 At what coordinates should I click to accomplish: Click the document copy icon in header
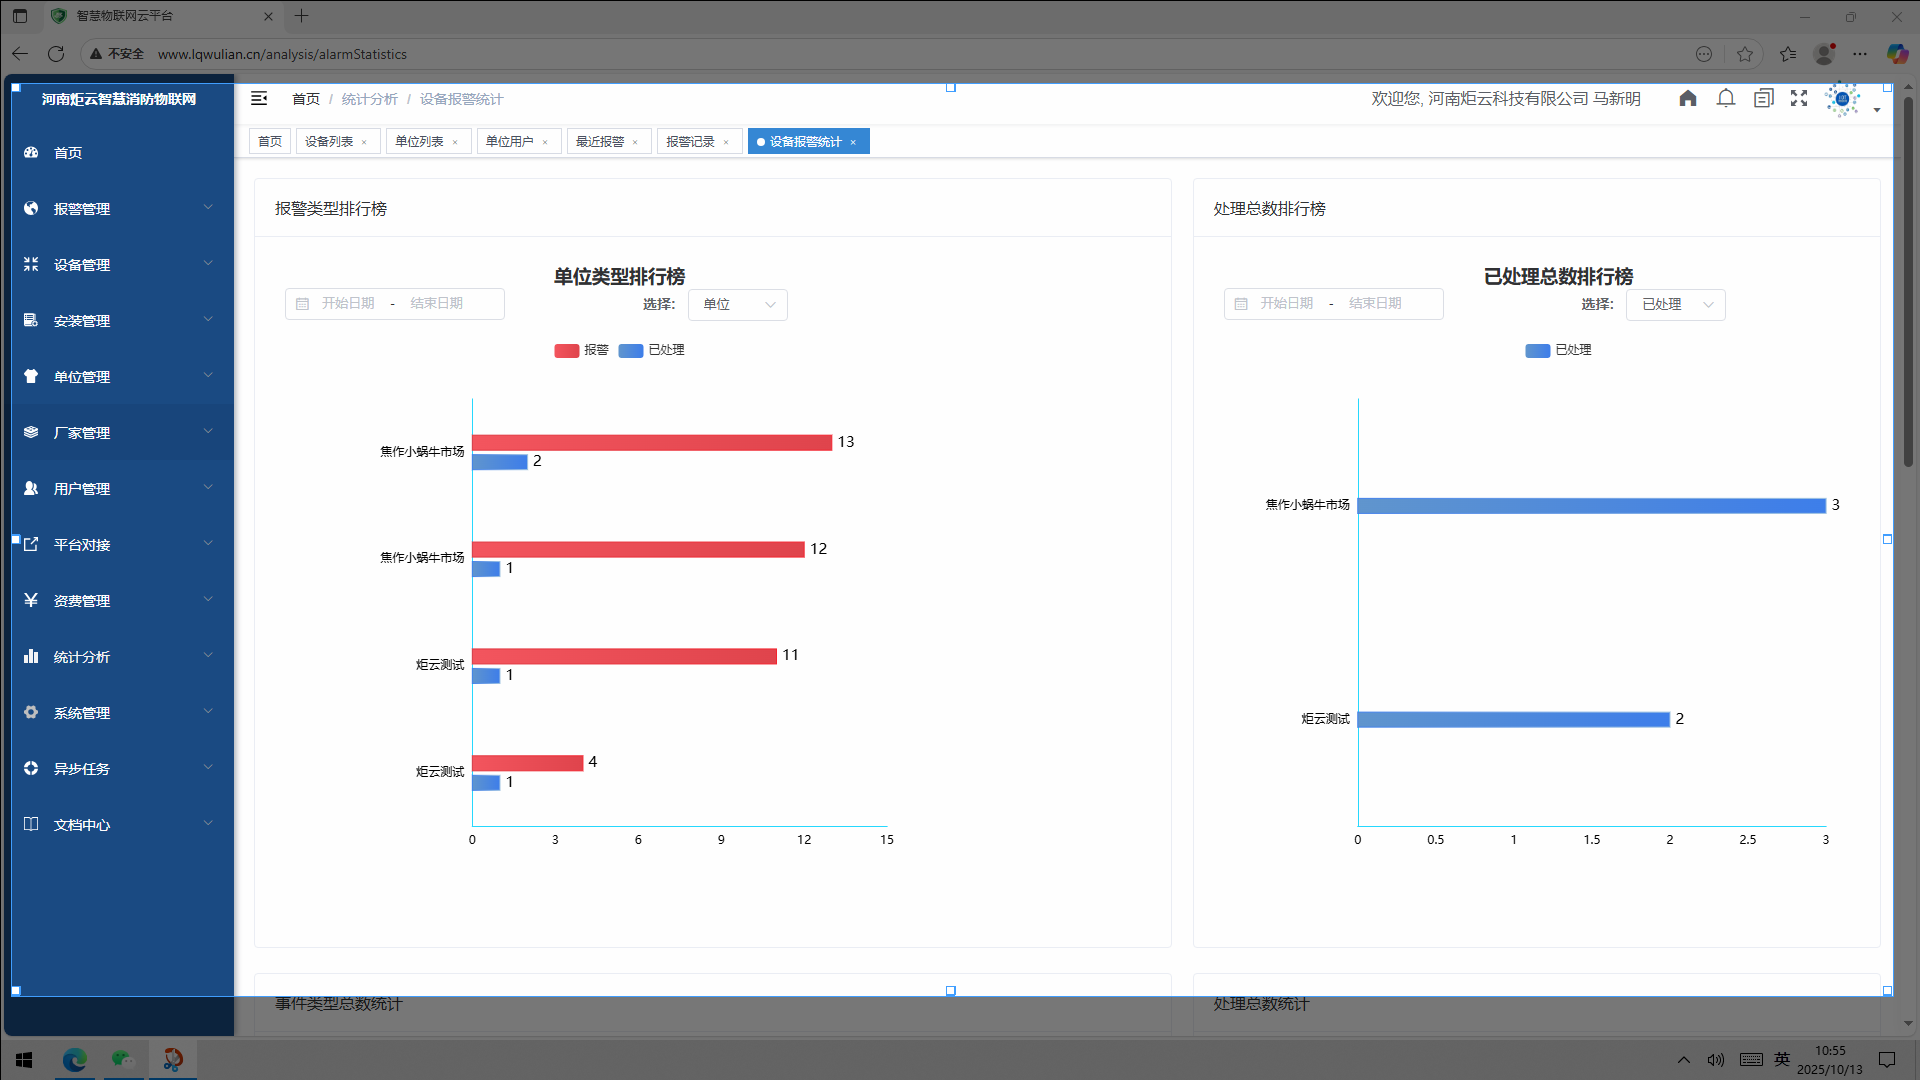pos(1763,98)
